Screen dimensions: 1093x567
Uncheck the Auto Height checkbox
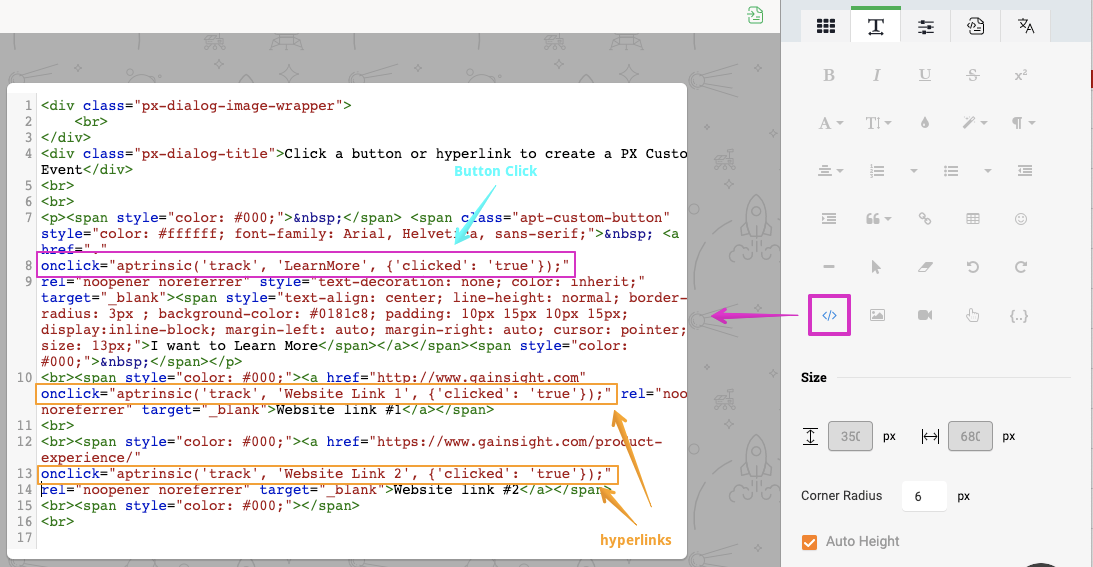click(809, 542)
